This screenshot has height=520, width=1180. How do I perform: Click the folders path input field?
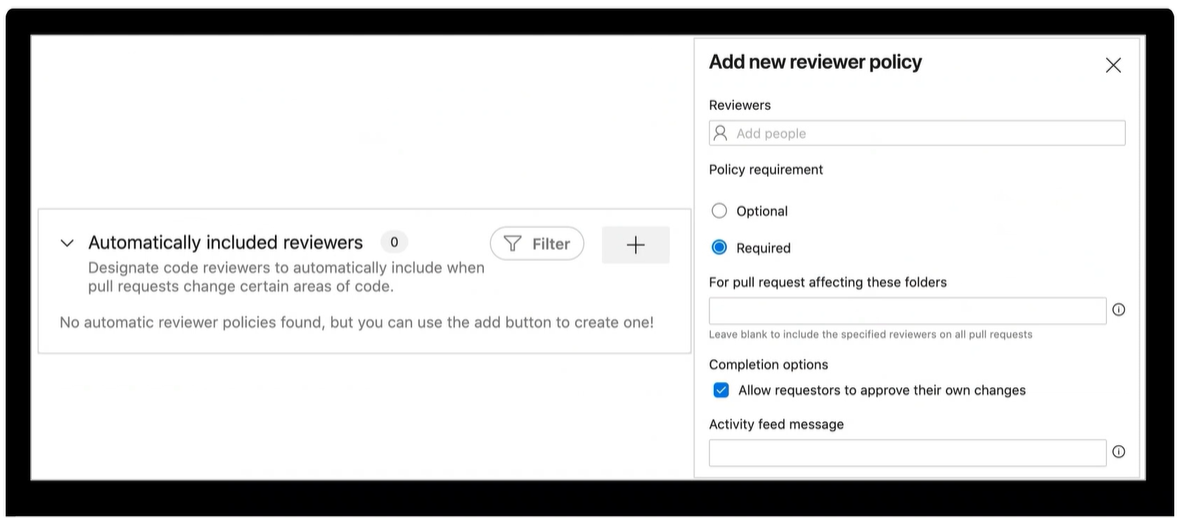pyautogui.click(x=908, y=311)
